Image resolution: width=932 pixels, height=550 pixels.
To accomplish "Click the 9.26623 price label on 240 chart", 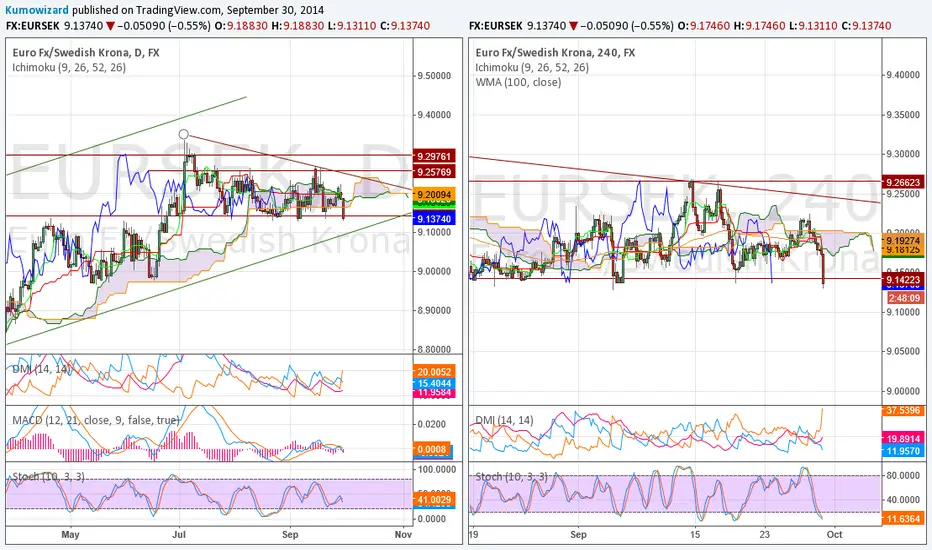I will [903, 182].
